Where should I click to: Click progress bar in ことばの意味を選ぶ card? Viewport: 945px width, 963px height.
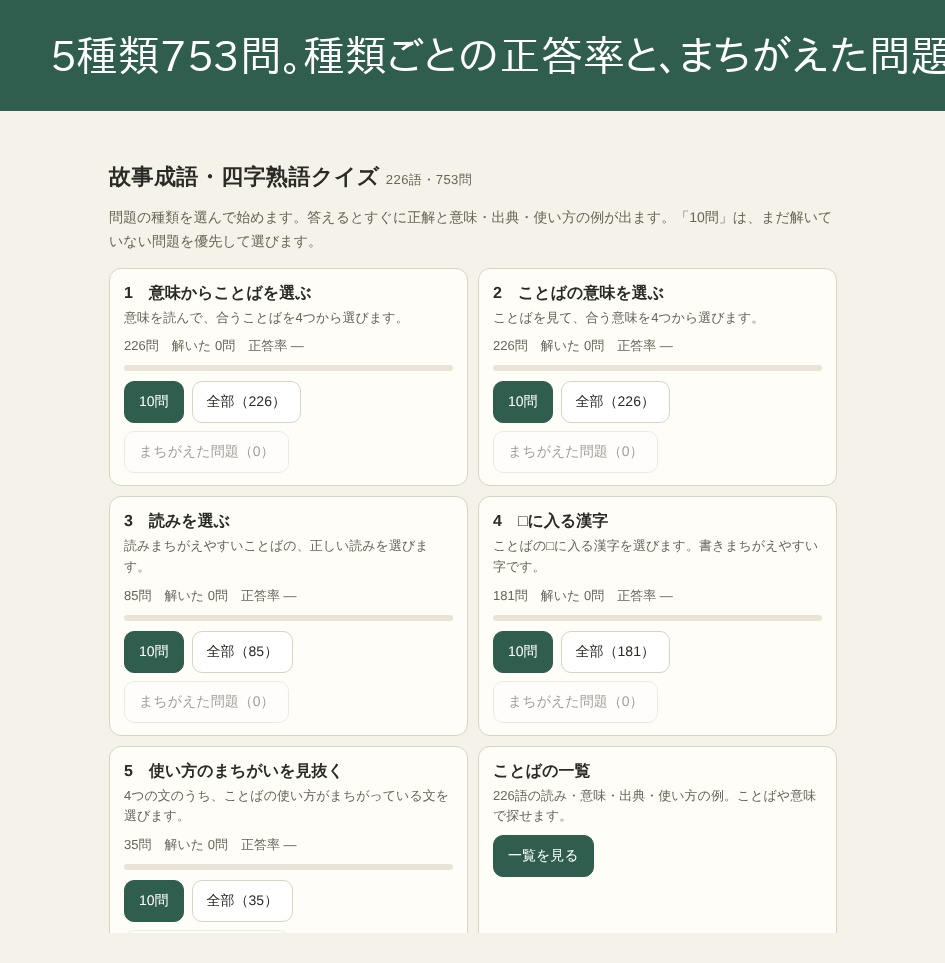(x=658, y=368)
